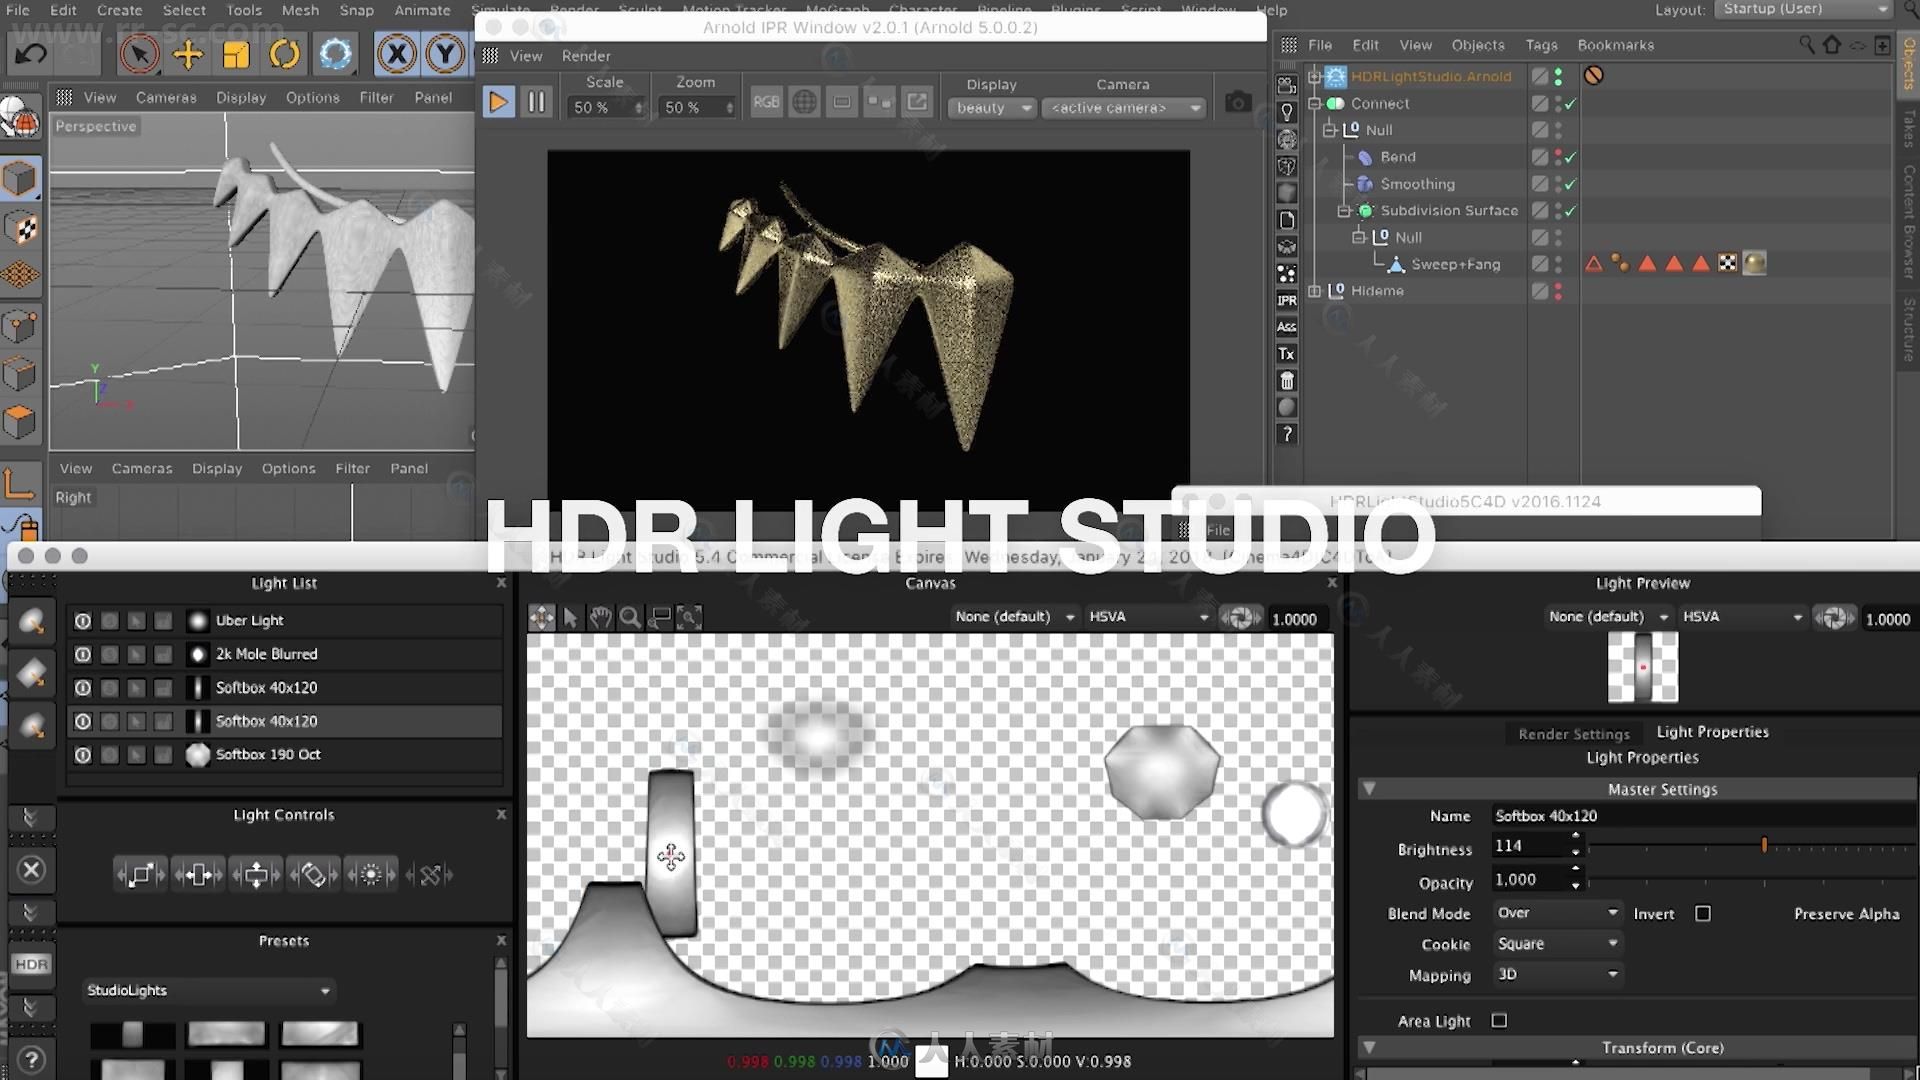Image resolution: width=1920 pixels, height=1080 pixels.
Task: Click the Light Preview exposure aperture icon
Action: point(1834,618)
